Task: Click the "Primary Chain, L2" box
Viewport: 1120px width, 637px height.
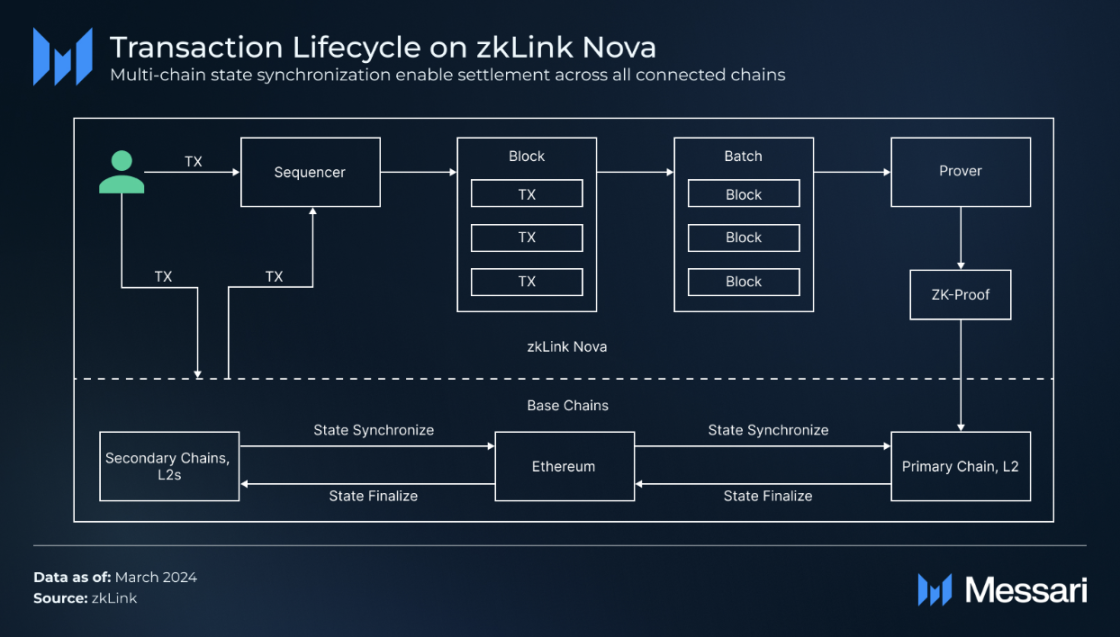Action: point(961,466)
